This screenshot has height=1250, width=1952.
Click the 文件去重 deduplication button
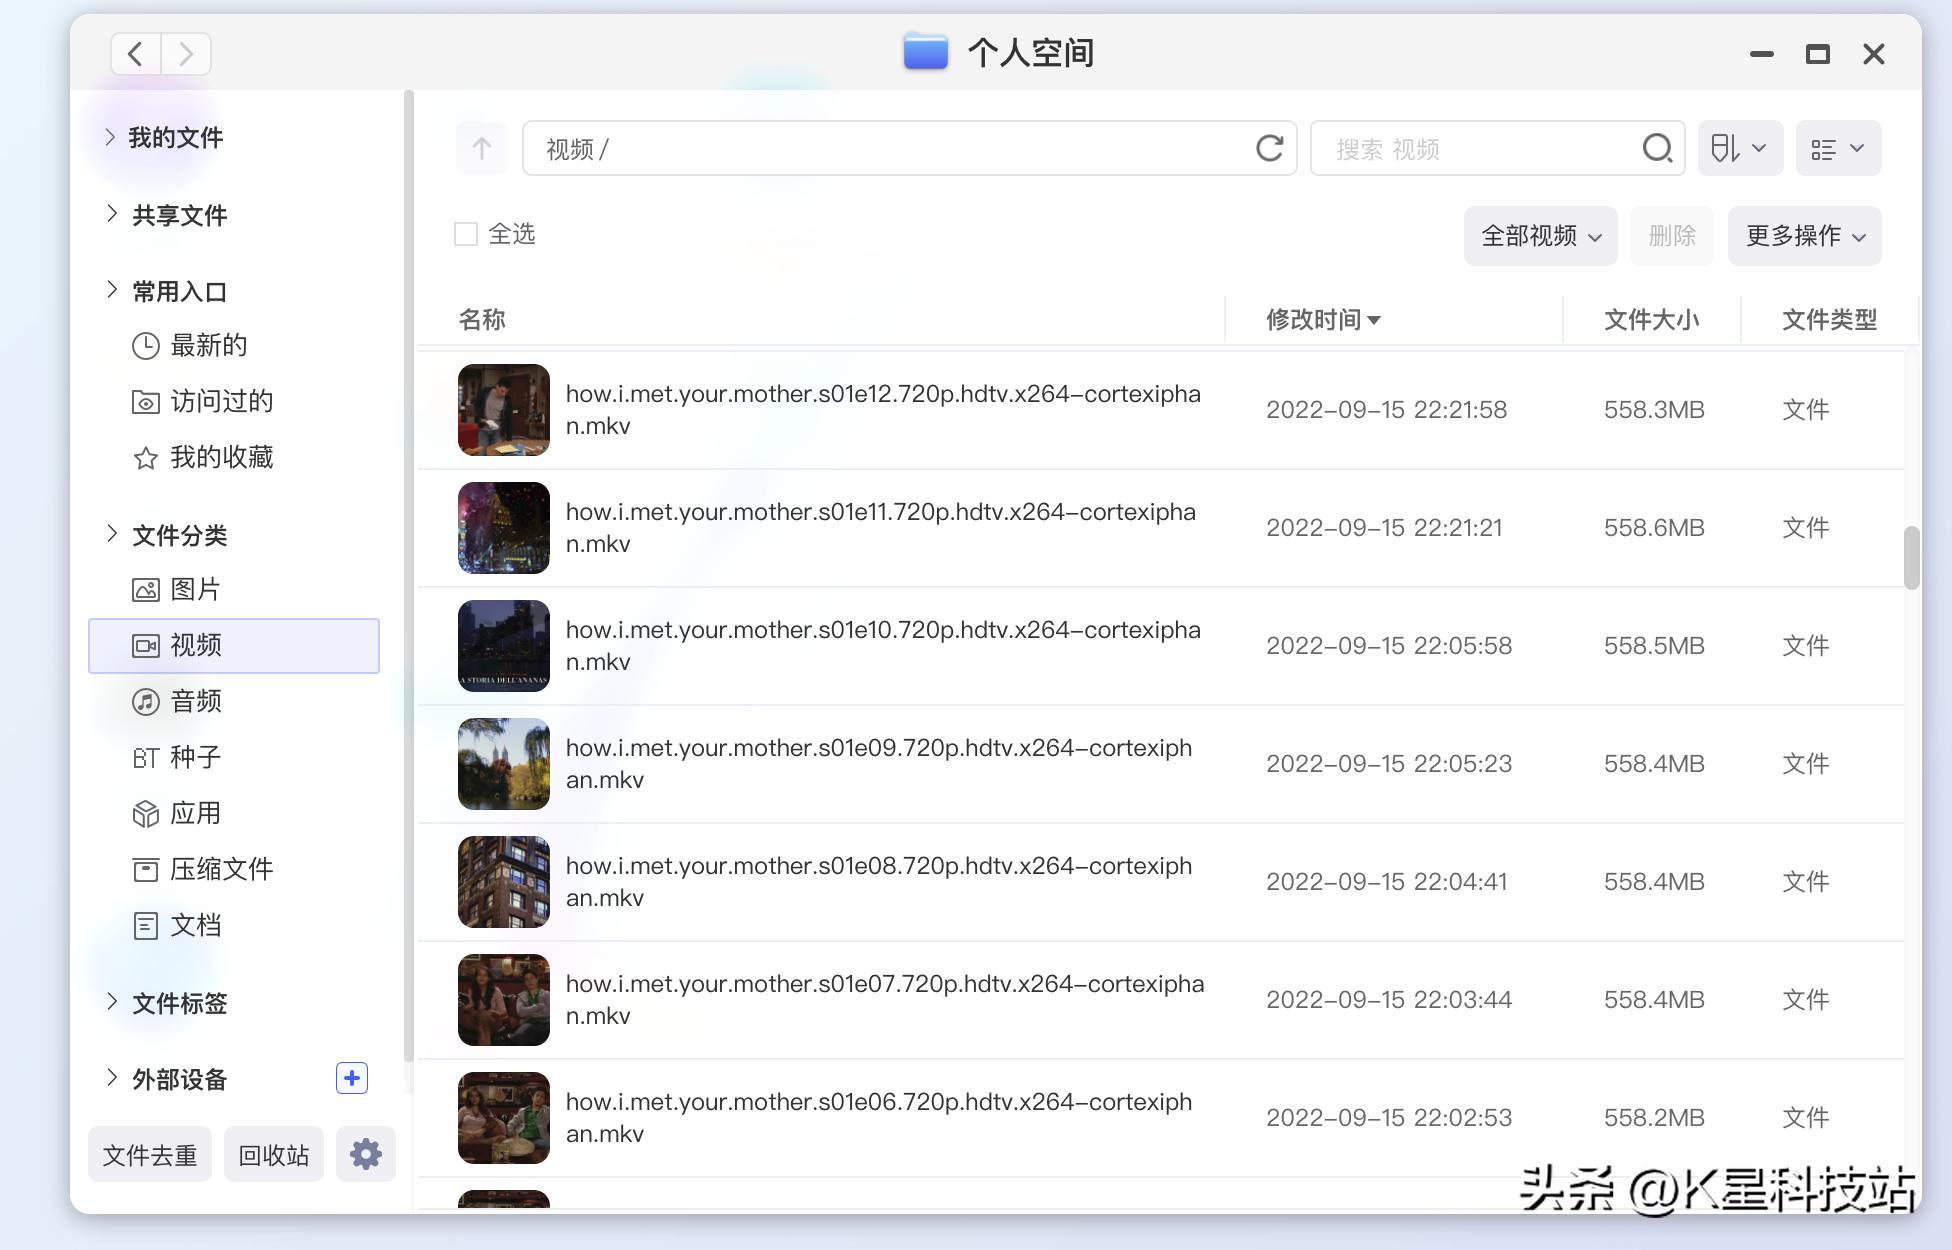(149, 1153)
